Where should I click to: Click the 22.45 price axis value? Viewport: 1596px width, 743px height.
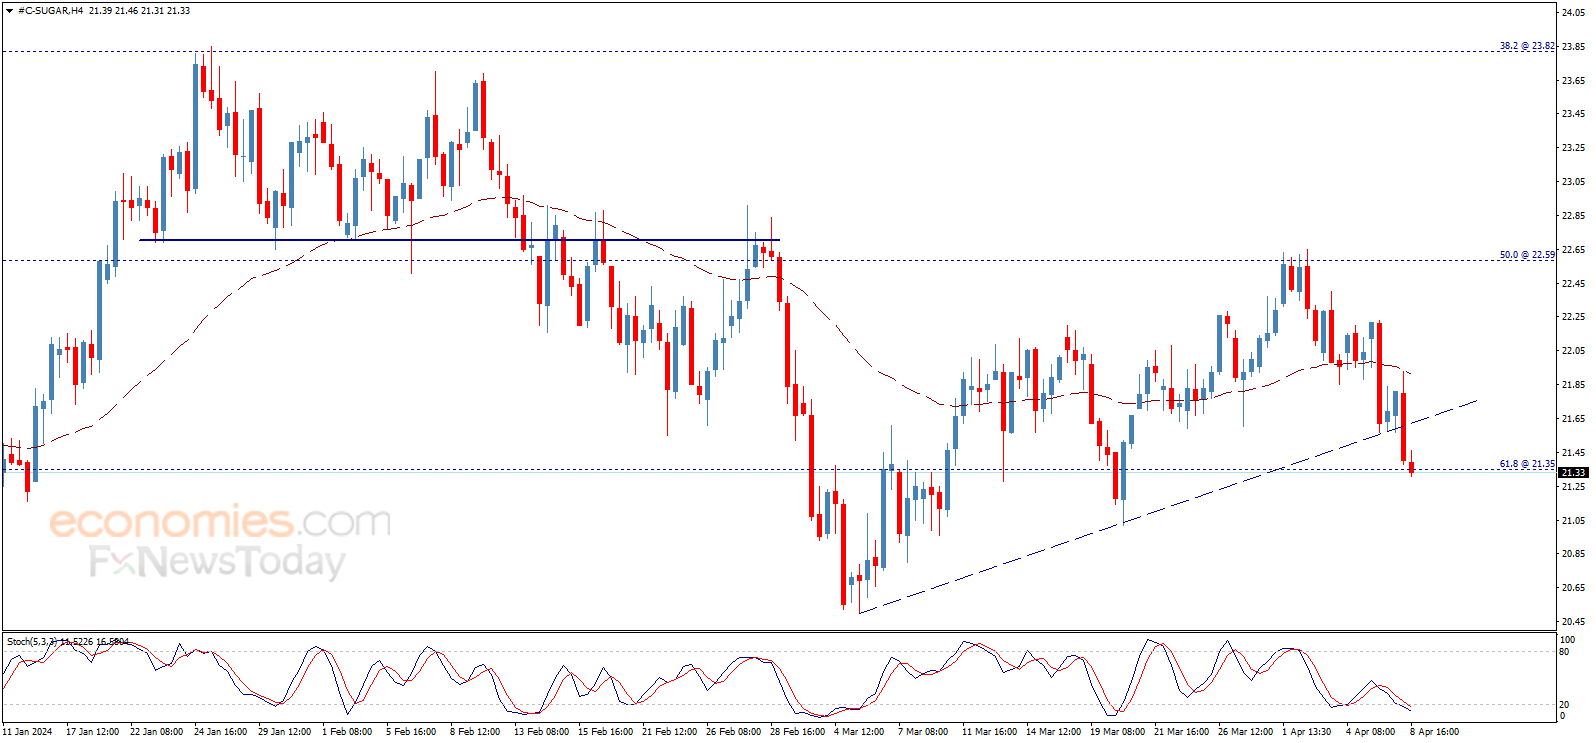(1573, 283)
